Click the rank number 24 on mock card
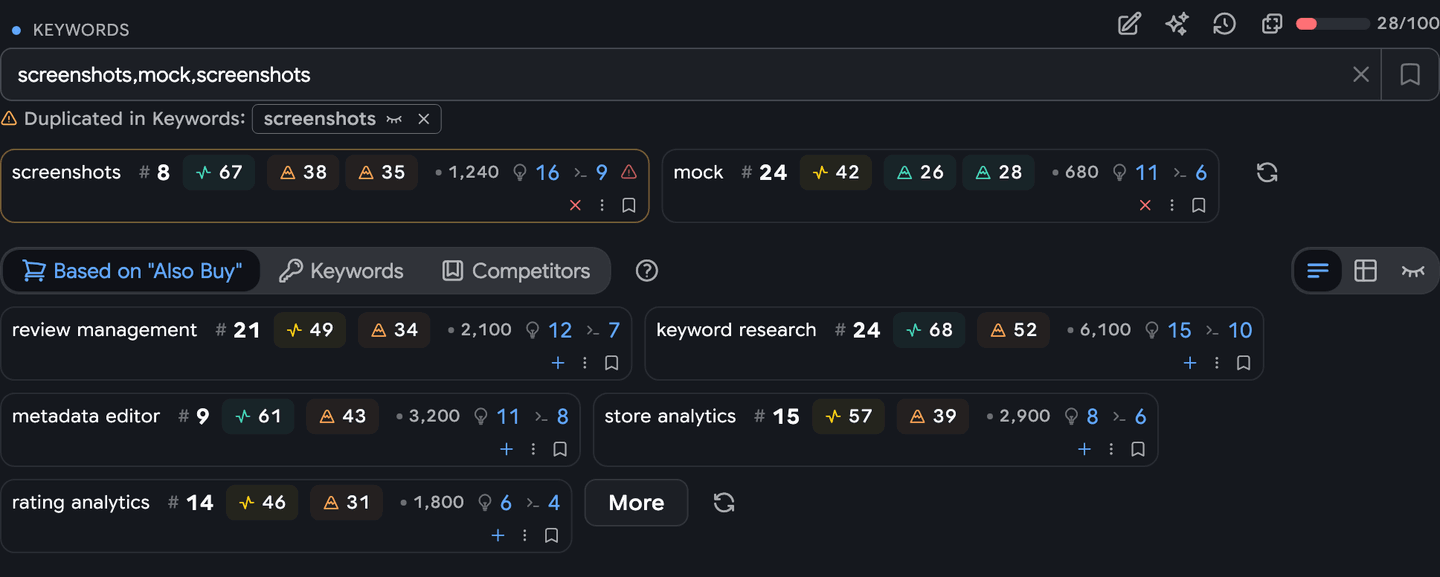Viewport: 1440px width, 577px height. pyautogui.click(x=773, y=172)
